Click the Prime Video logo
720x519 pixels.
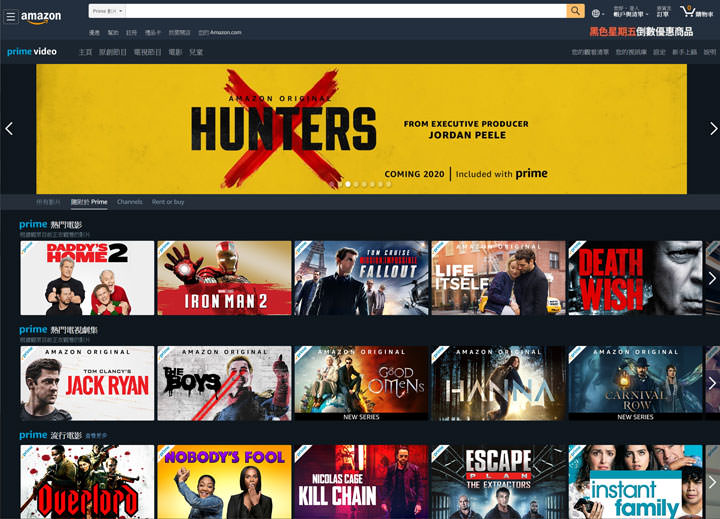pyautogui.click(x=32, y=52)
